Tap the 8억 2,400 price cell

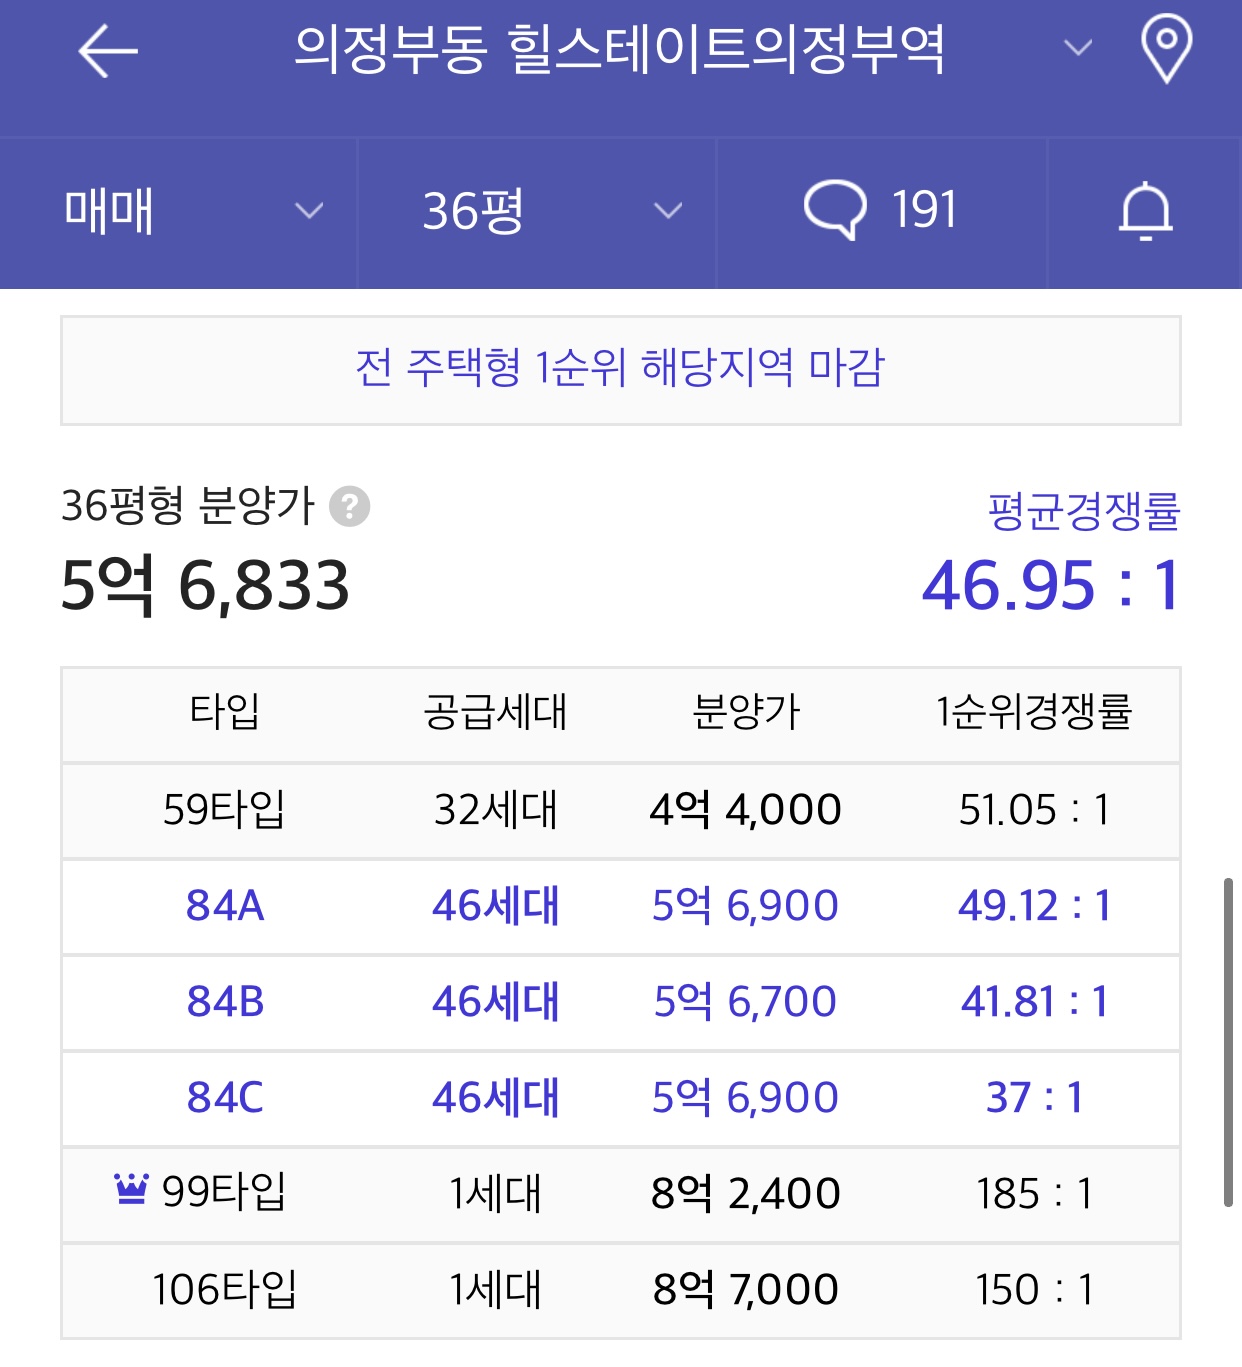(x=746, y=1193)
